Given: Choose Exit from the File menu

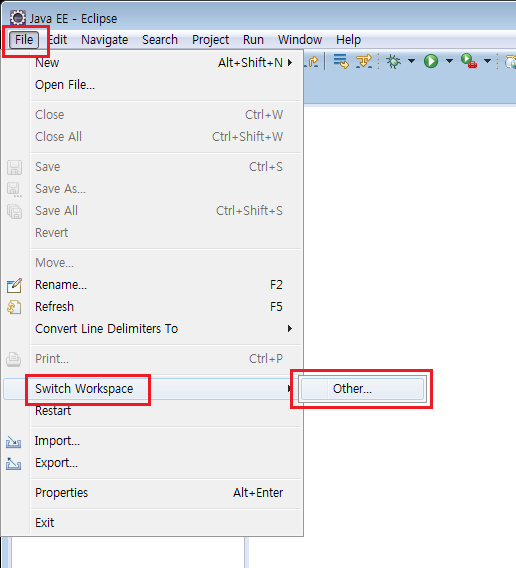Looking at the screenshot, I should click(x=167, y=523).
